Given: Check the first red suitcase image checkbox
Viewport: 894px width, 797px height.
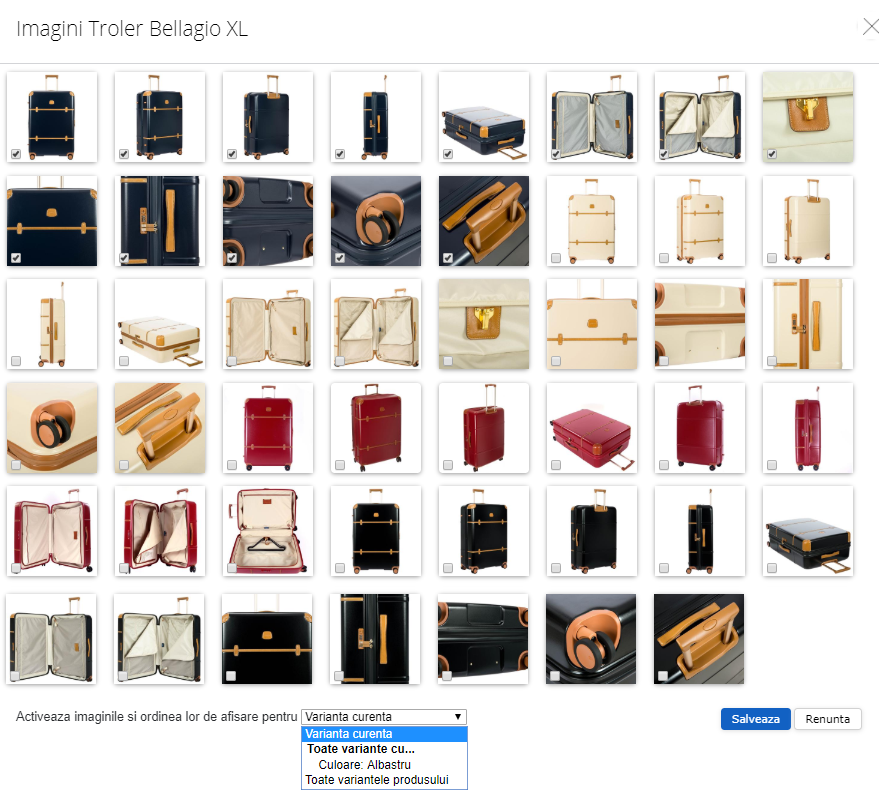Looking at the screenshot, I should pyautogui.click(x=231, y=465).
